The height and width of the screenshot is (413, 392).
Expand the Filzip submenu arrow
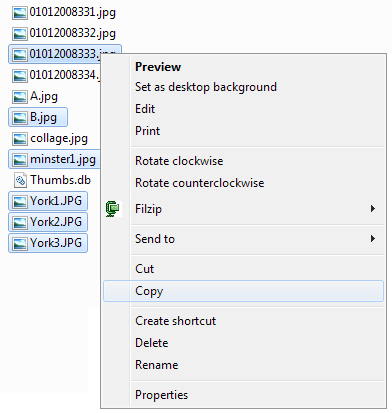click(x=373, y=209)
